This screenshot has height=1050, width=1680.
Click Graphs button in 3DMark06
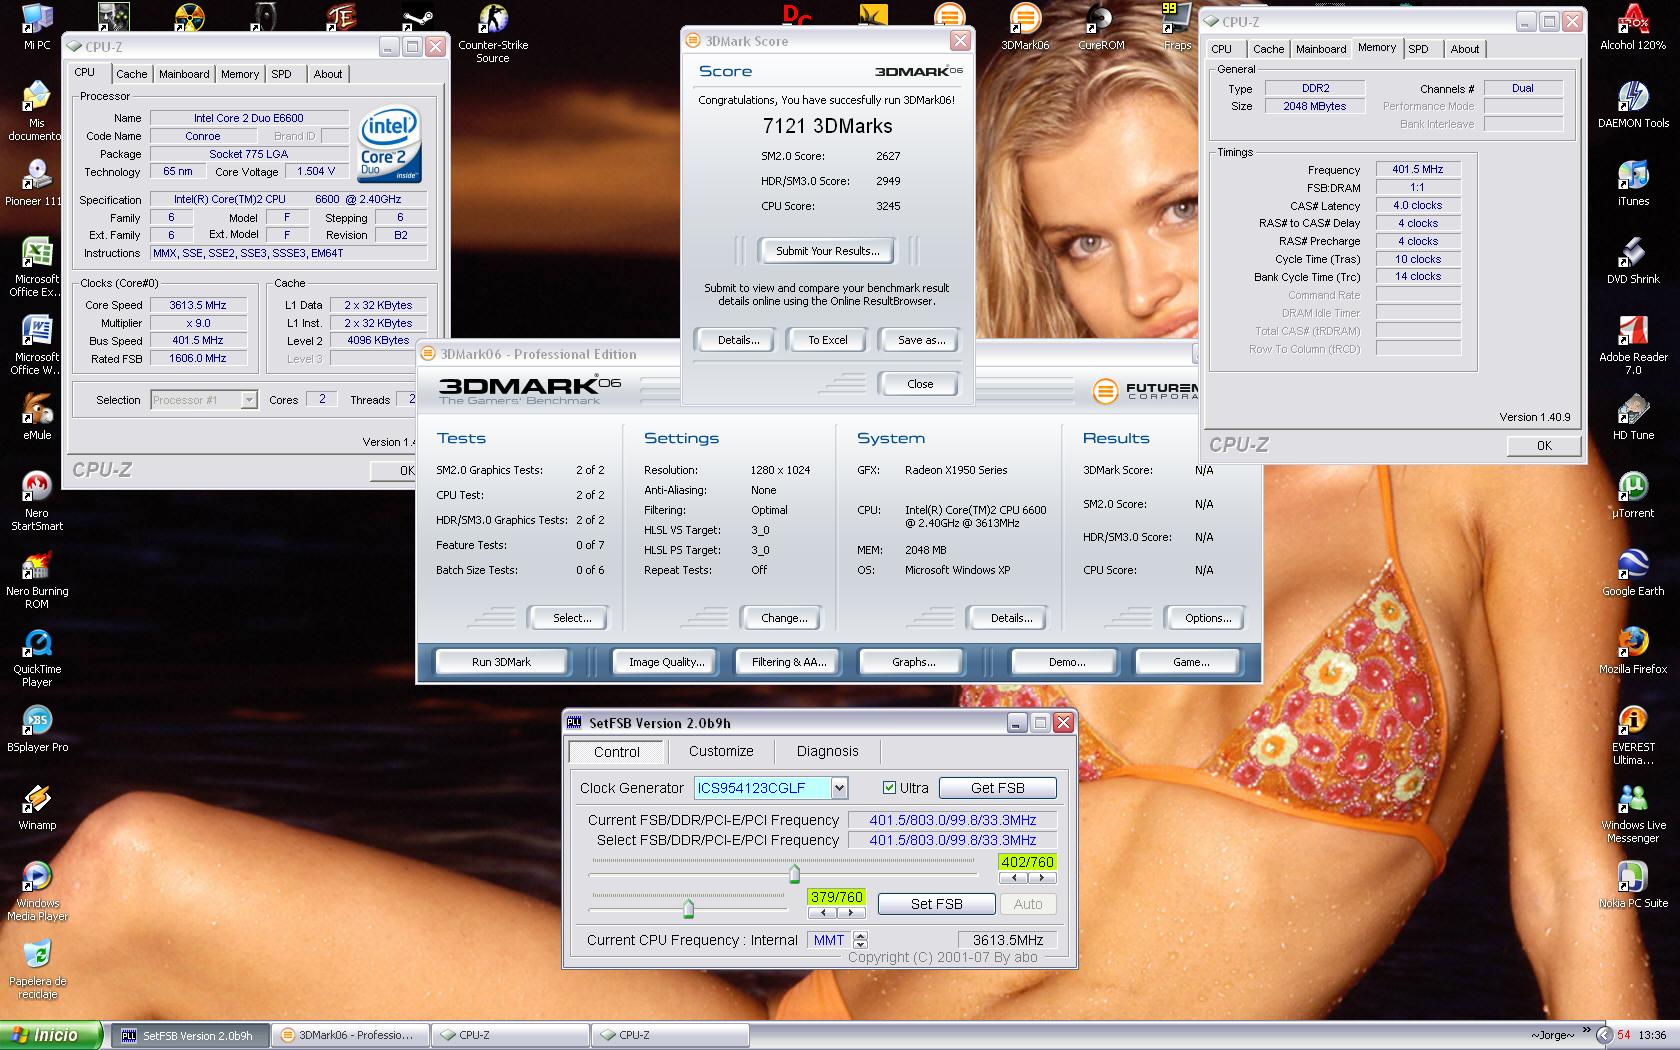[x=913, y=662]
